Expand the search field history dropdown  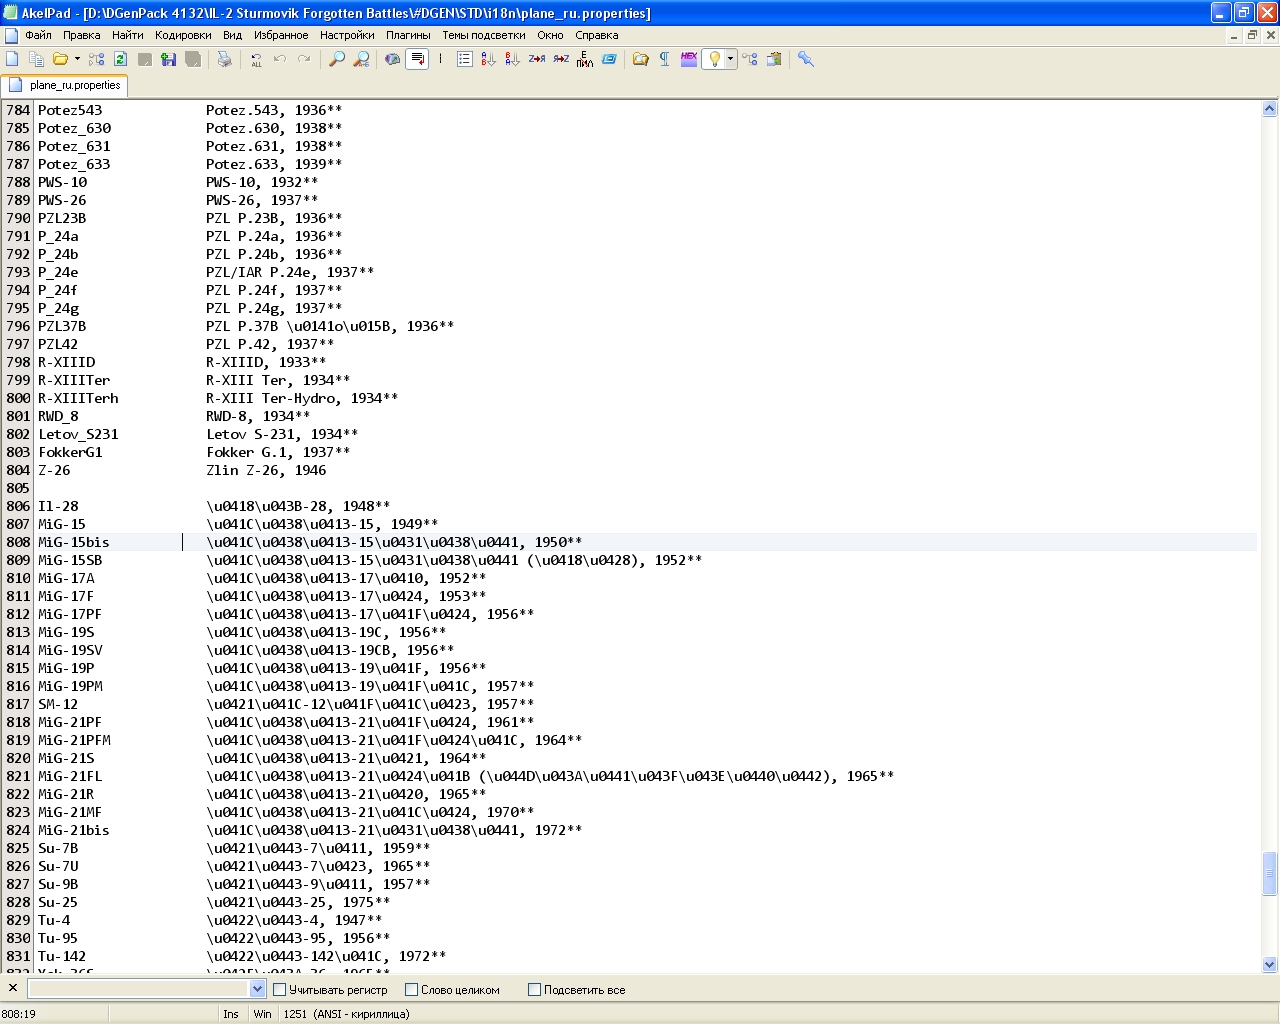257,989
